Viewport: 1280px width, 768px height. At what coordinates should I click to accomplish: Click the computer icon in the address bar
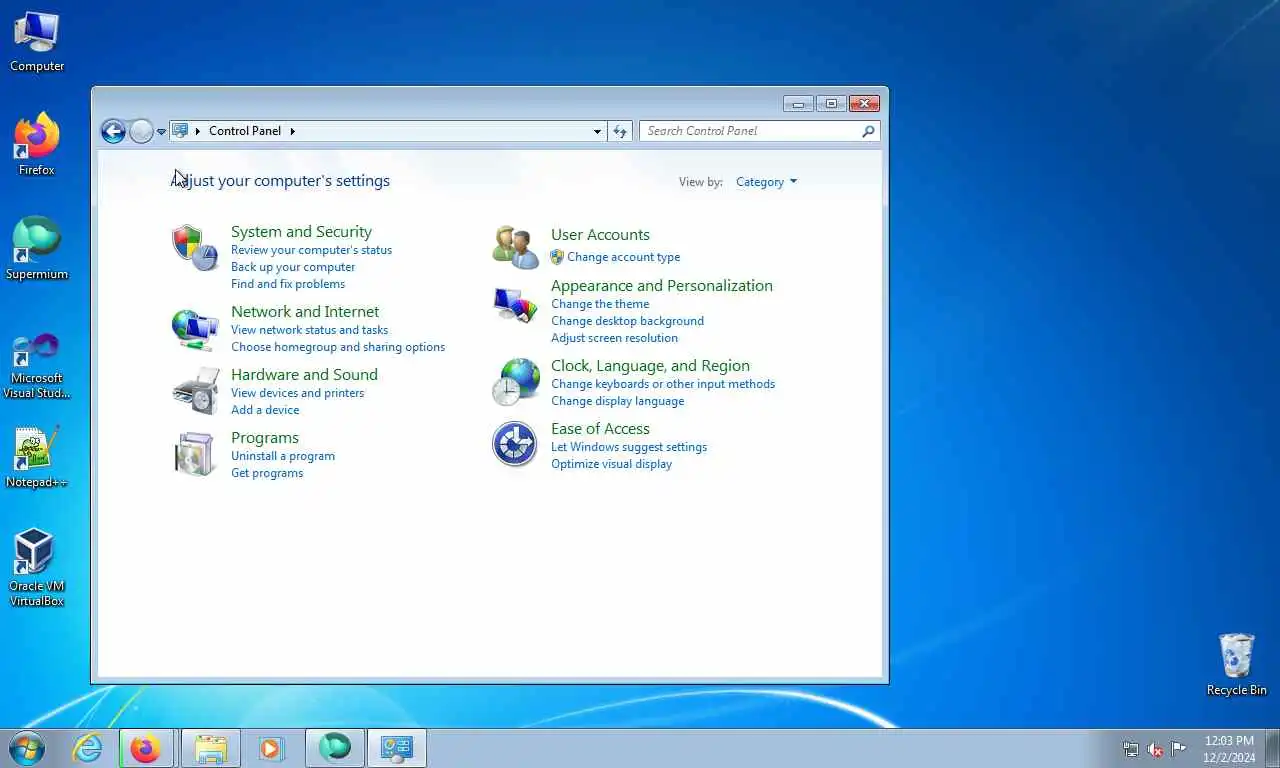pos(180,131)
